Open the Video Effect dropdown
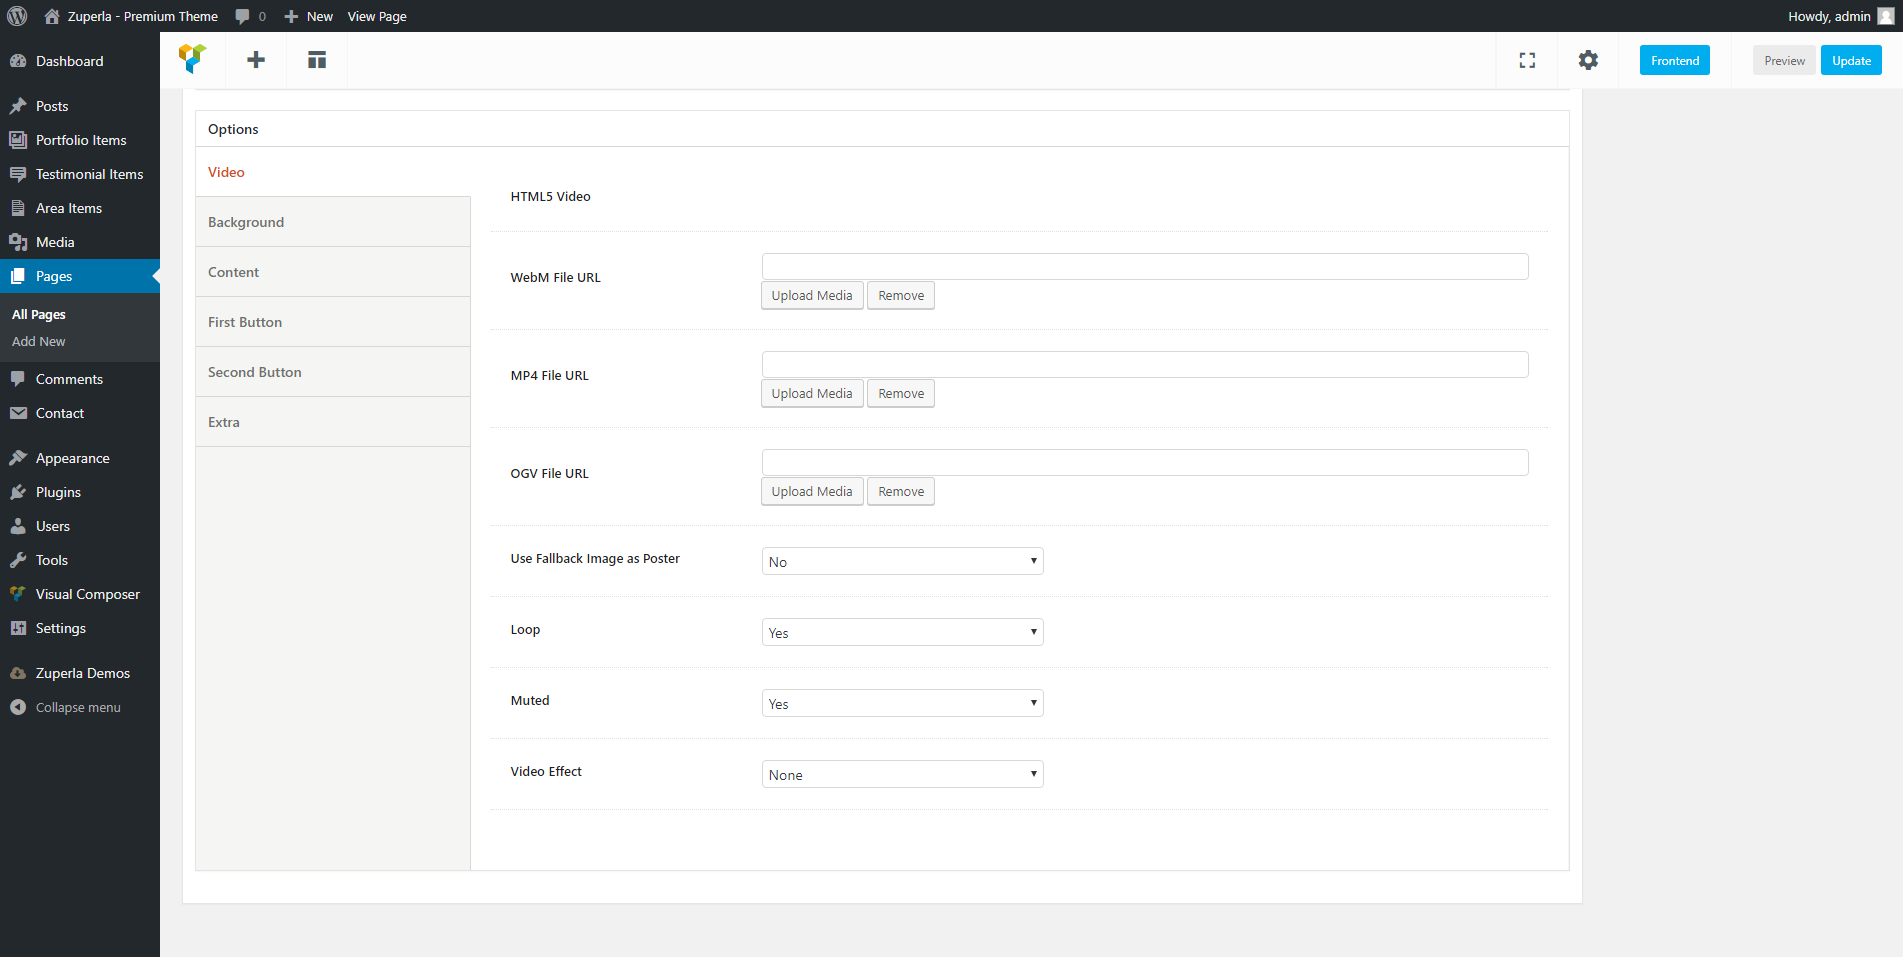This screenshot has height=957, width=1903. tap(902, 774)
